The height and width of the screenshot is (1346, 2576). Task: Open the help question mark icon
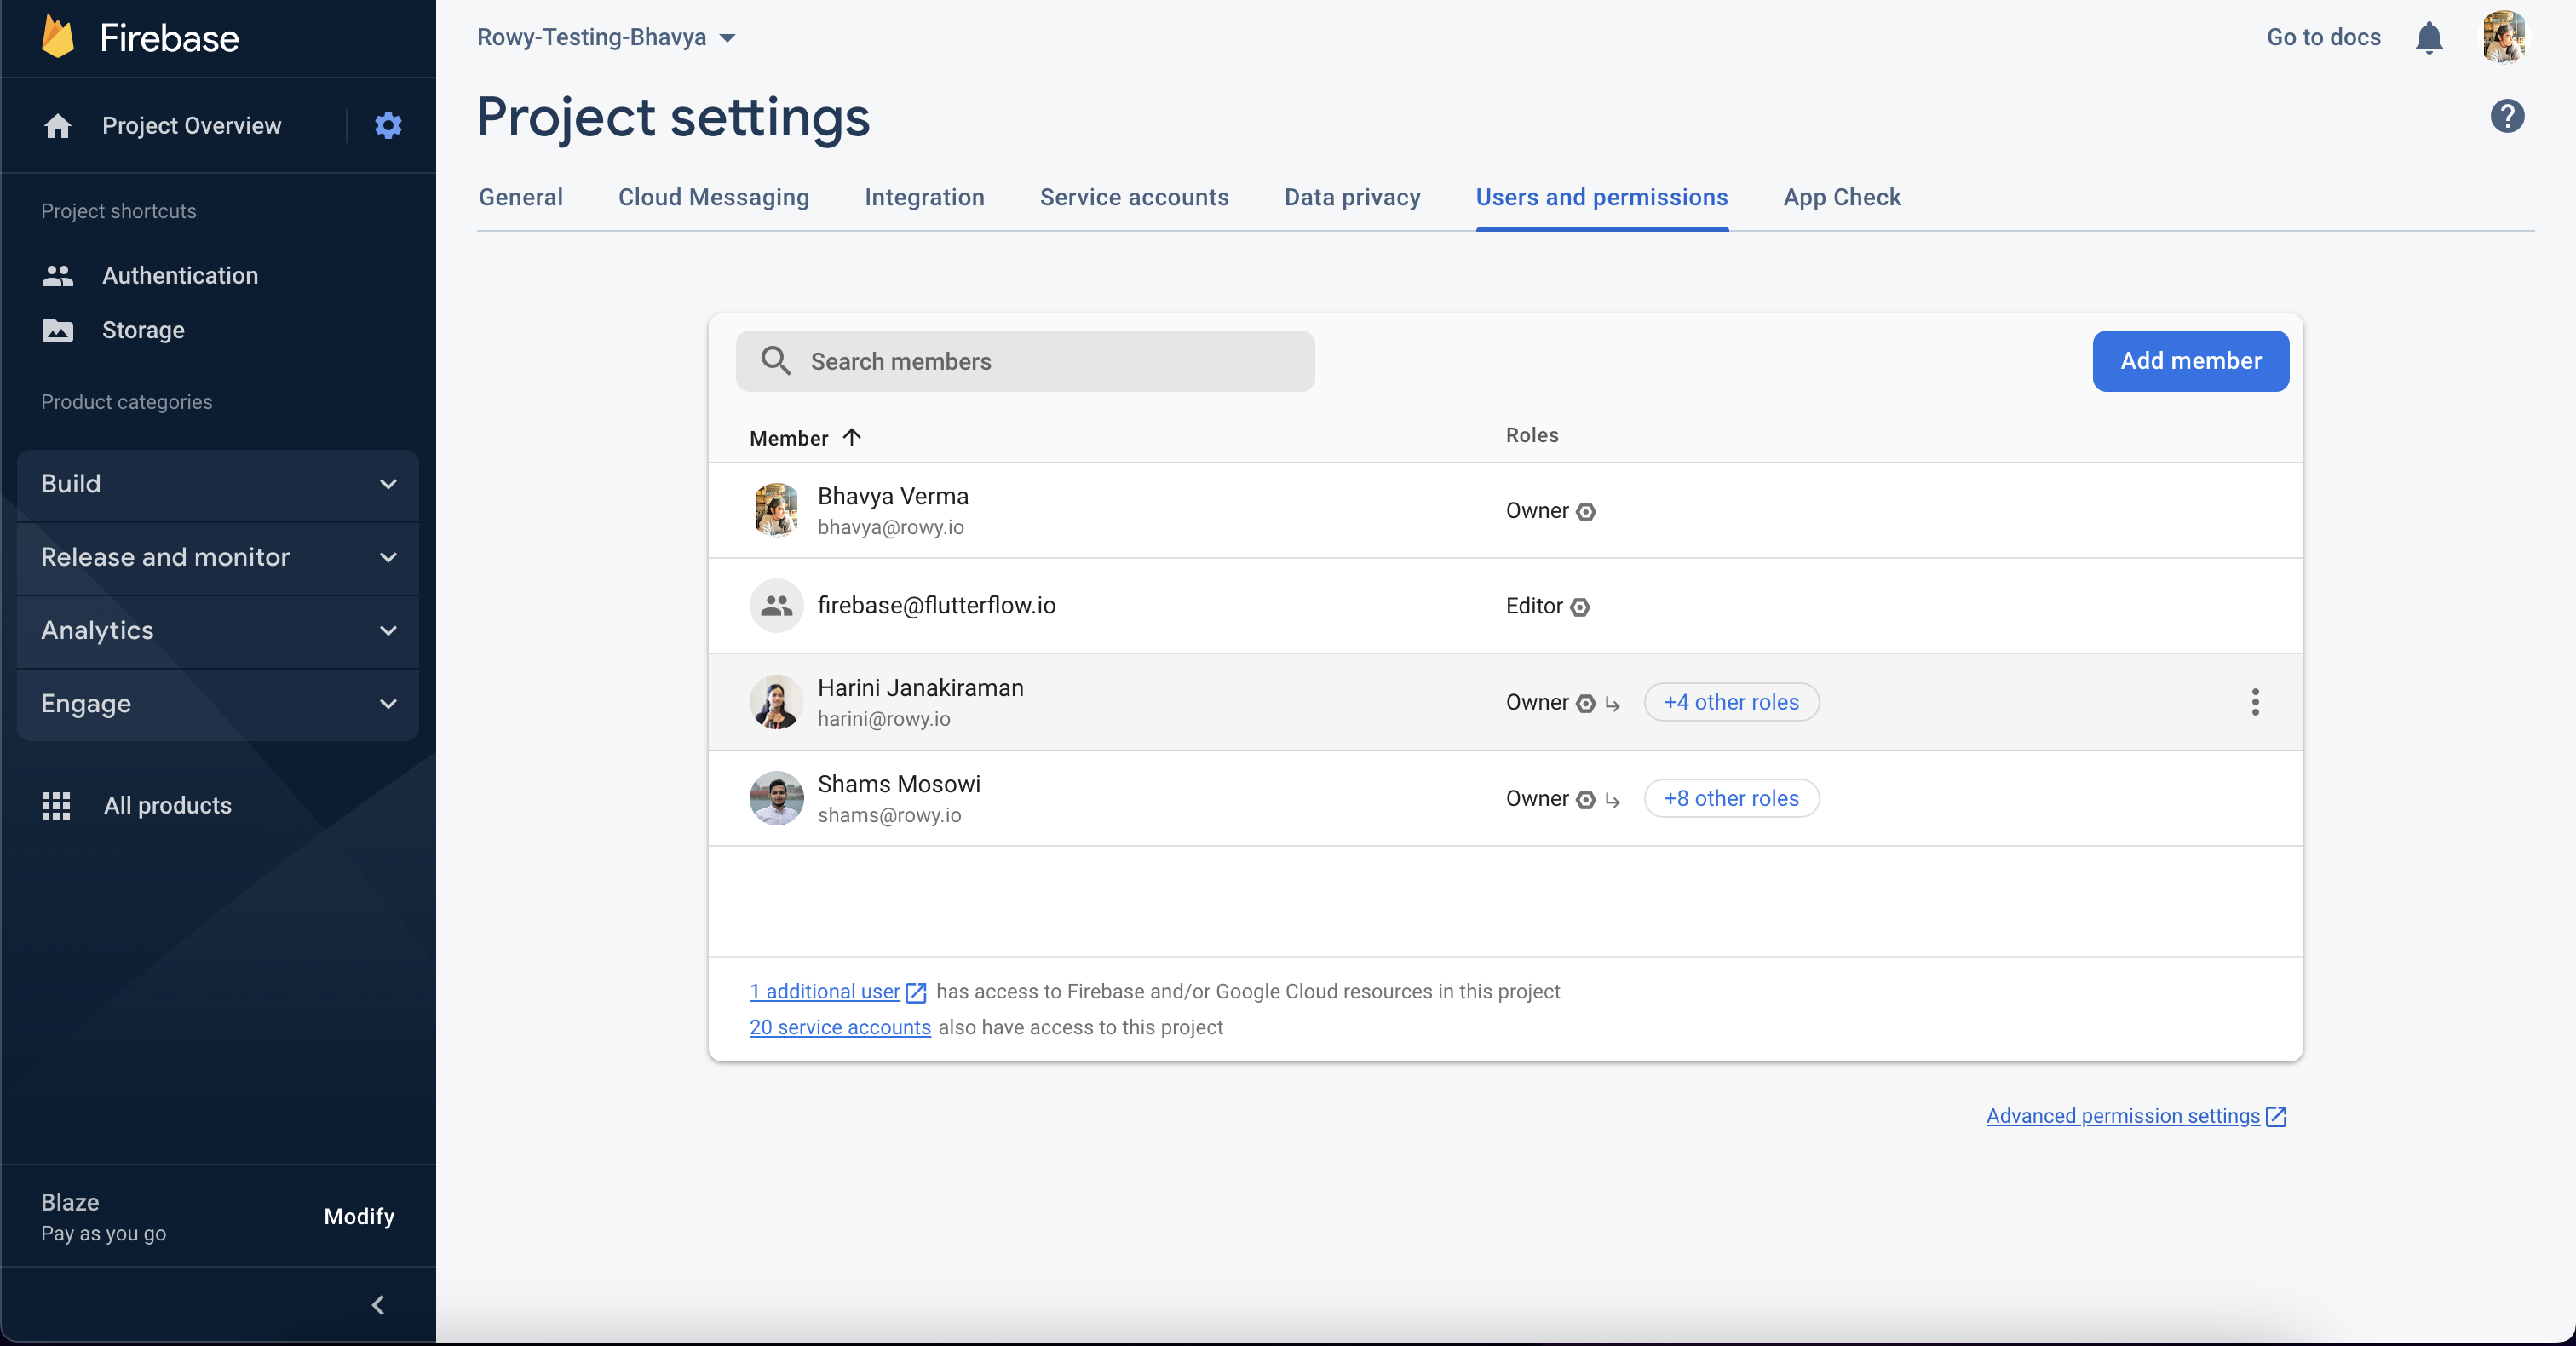coord(2507,116)
